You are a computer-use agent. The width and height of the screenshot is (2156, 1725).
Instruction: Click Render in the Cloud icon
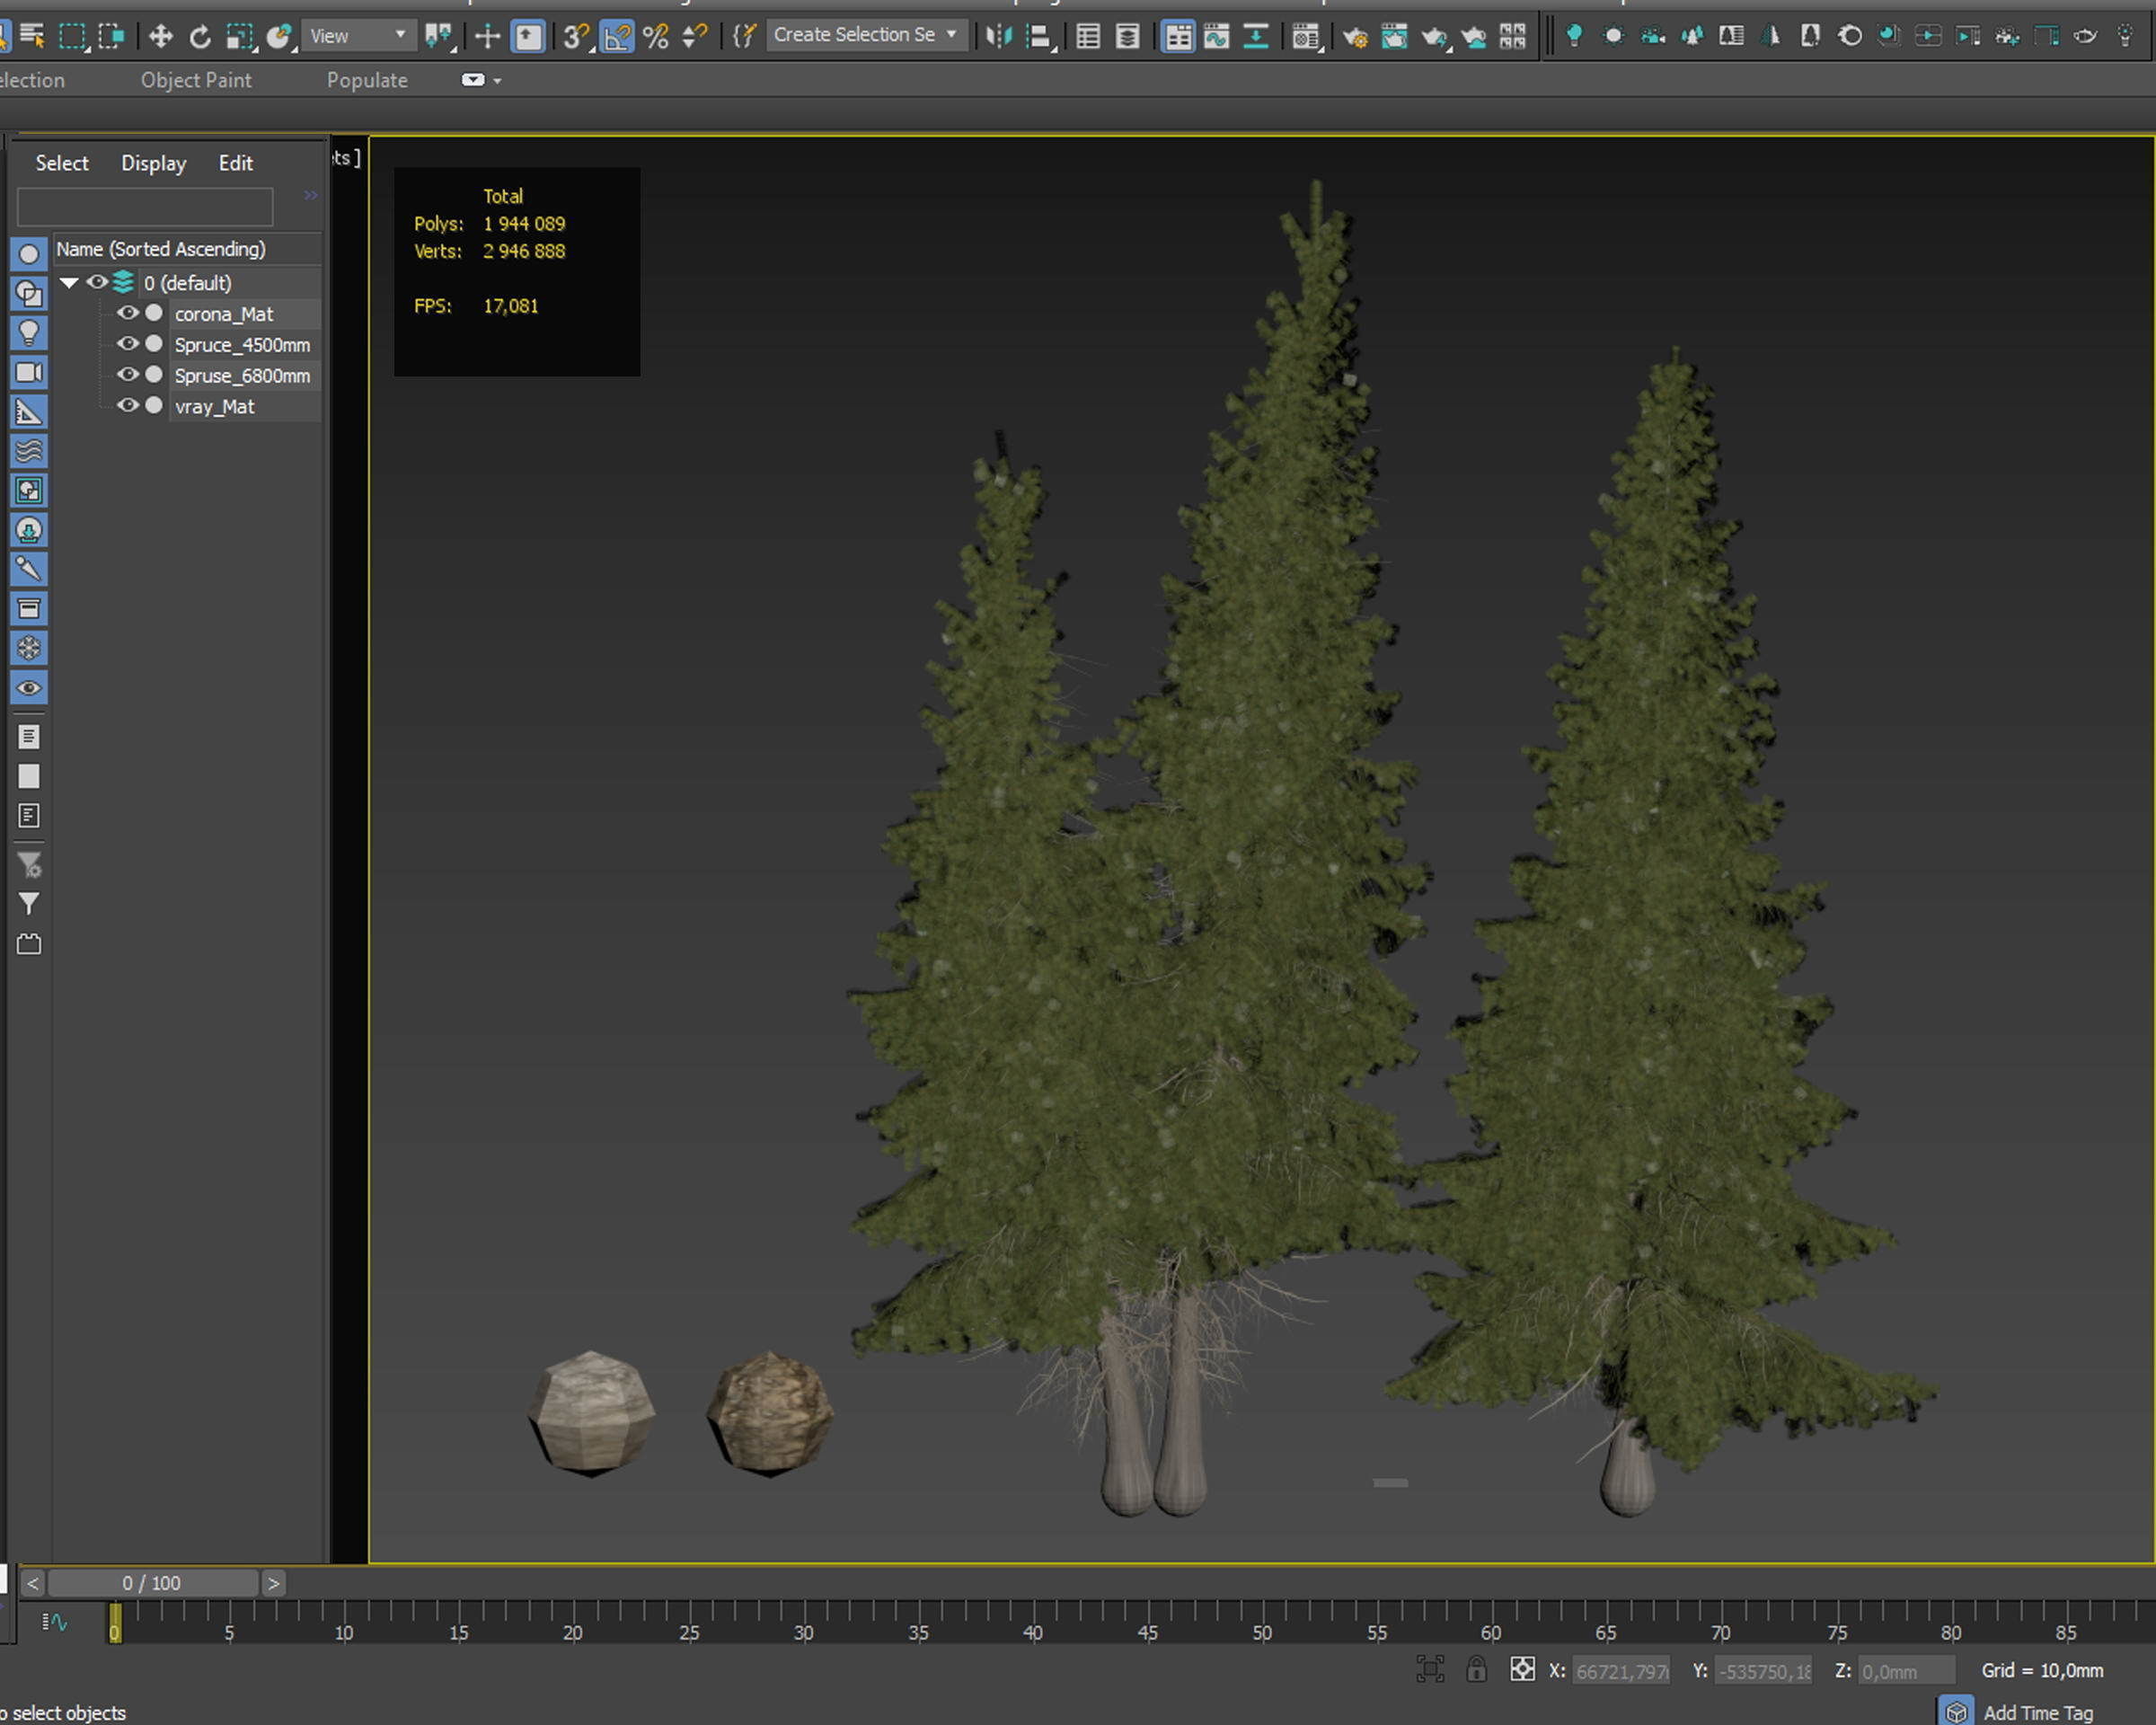[x=1474, y=36]
